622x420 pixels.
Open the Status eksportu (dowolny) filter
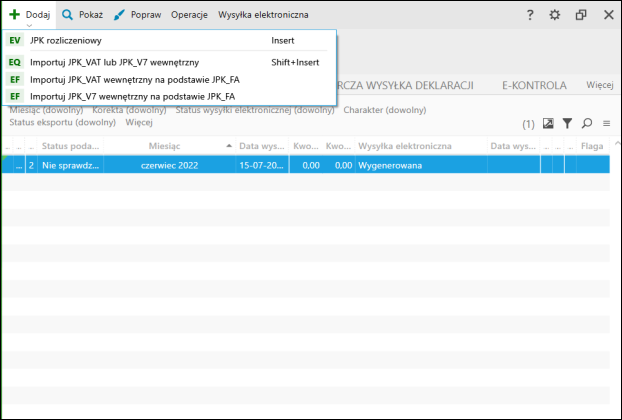pyautogui.click(x=63, y=122)
